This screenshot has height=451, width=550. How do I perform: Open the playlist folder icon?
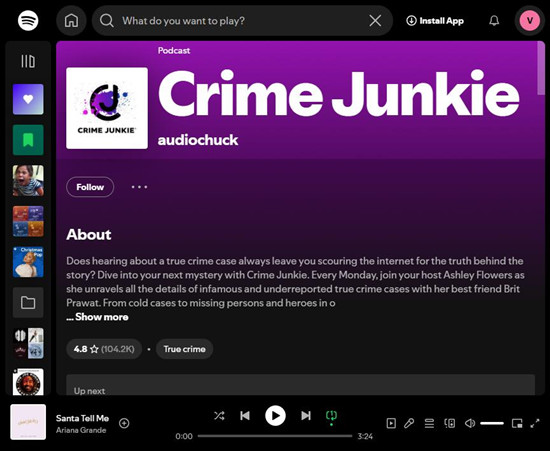coord(28,303)
